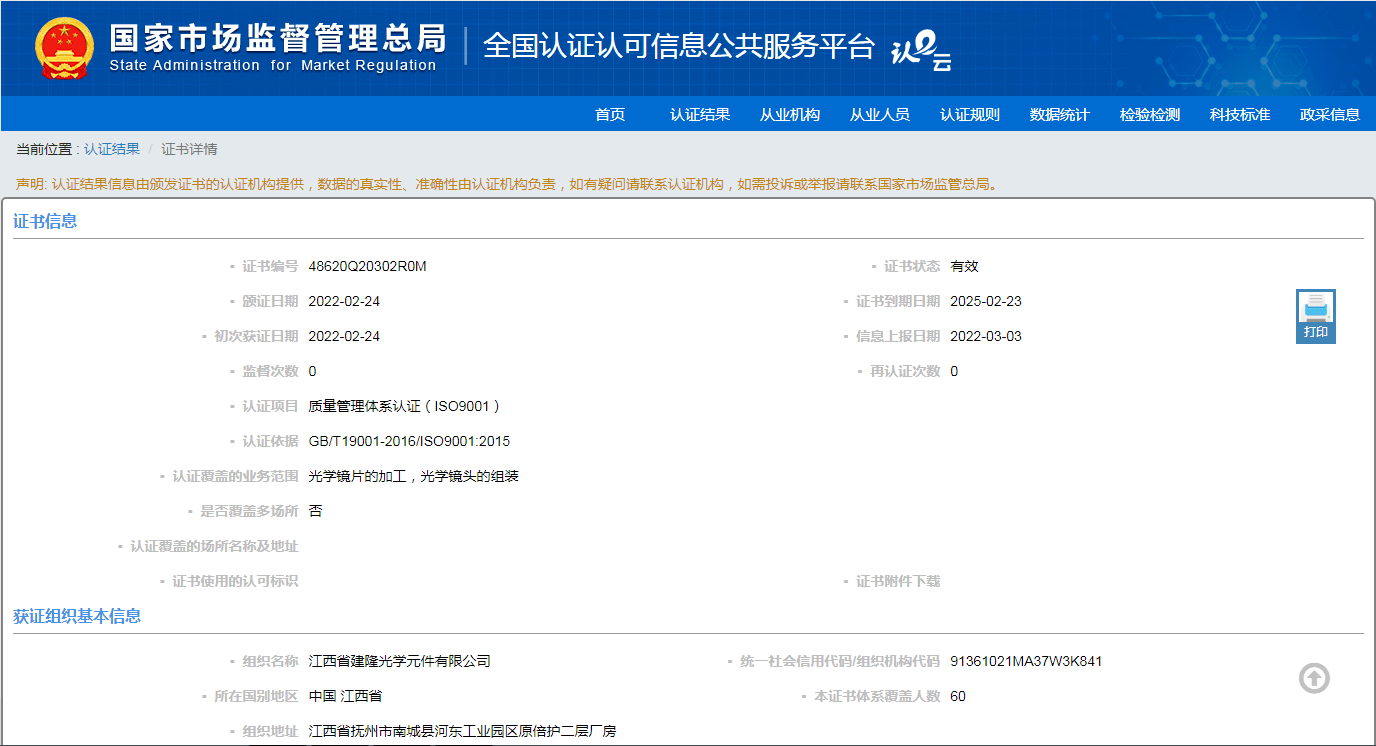
Task: Open the 首页 menu item
Action: pyautogui.click(x=610, y=115)
